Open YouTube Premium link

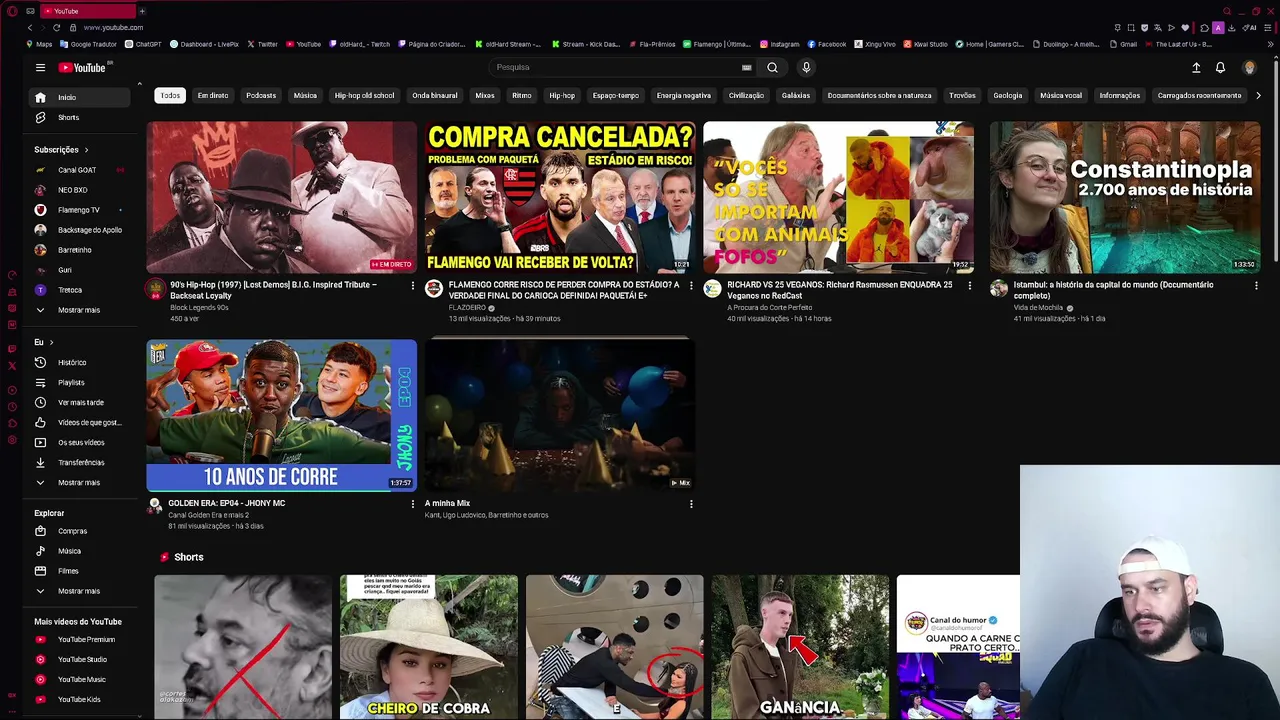point(80,639)
